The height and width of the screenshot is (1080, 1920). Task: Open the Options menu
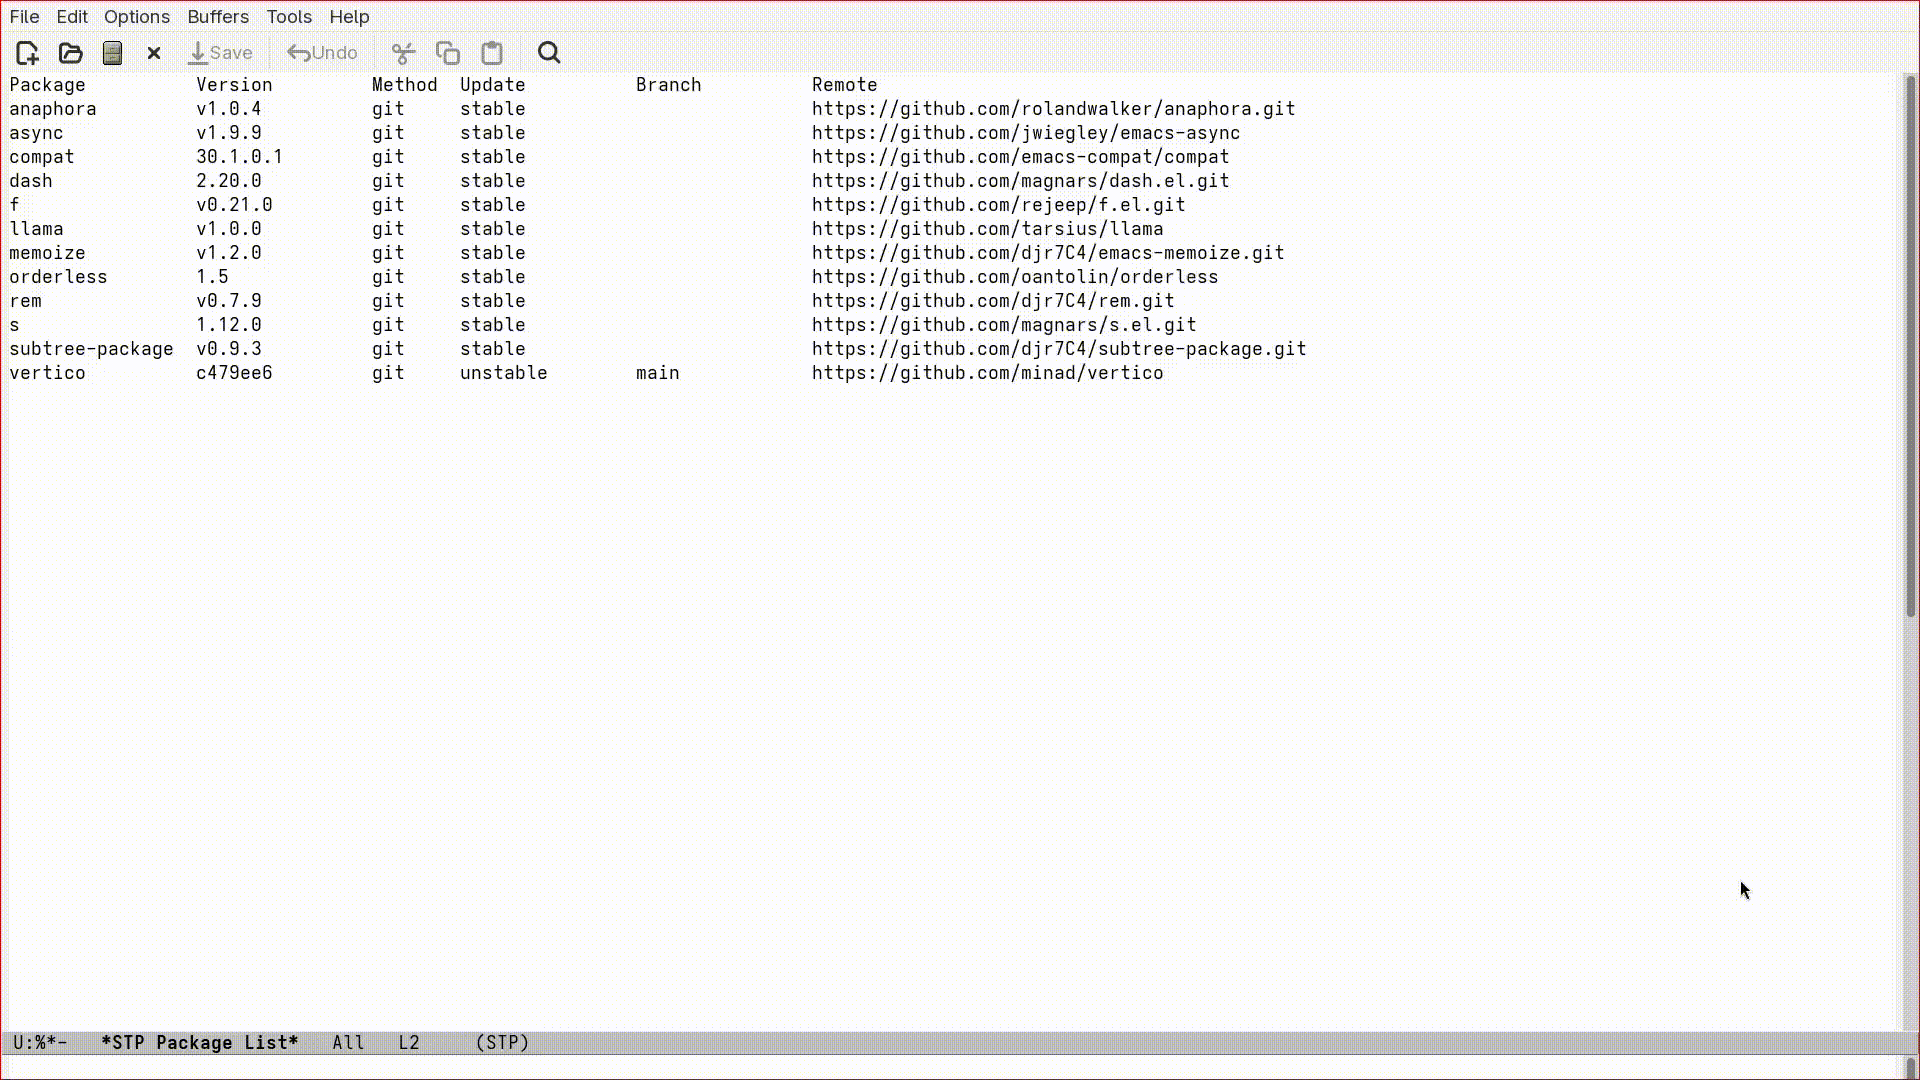point(137,17)
